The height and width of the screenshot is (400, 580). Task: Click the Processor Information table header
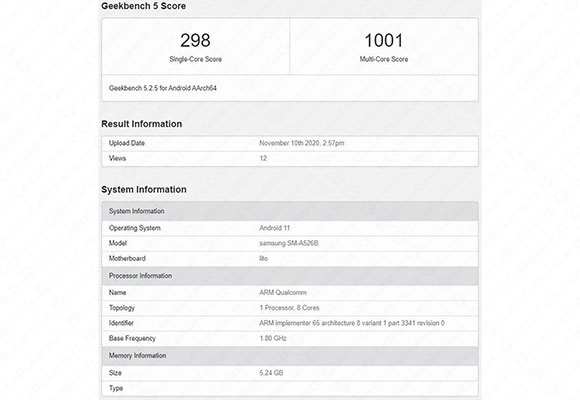point(290,276)
